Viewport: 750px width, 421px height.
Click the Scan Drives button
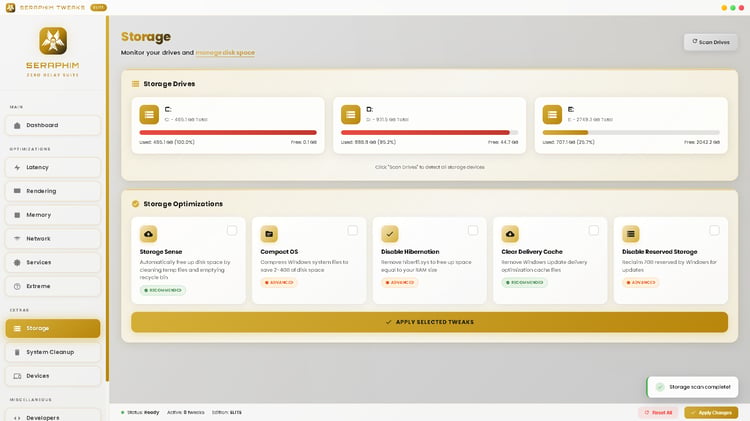tap(711, 42)
